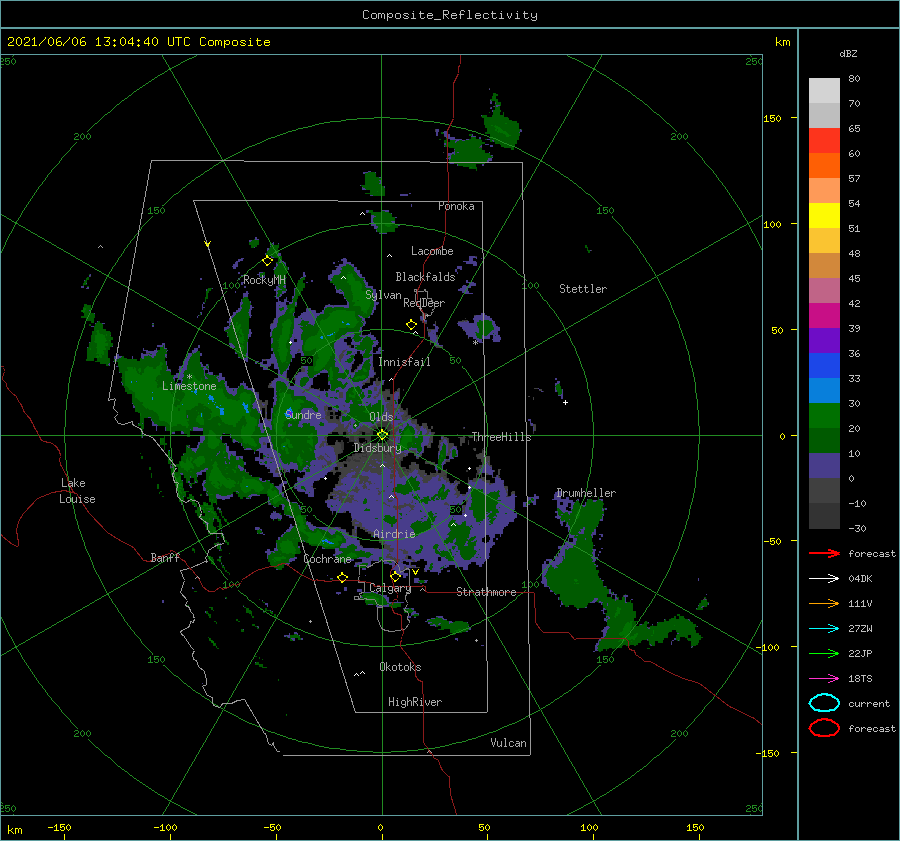Click the Stettler town label

583,289
